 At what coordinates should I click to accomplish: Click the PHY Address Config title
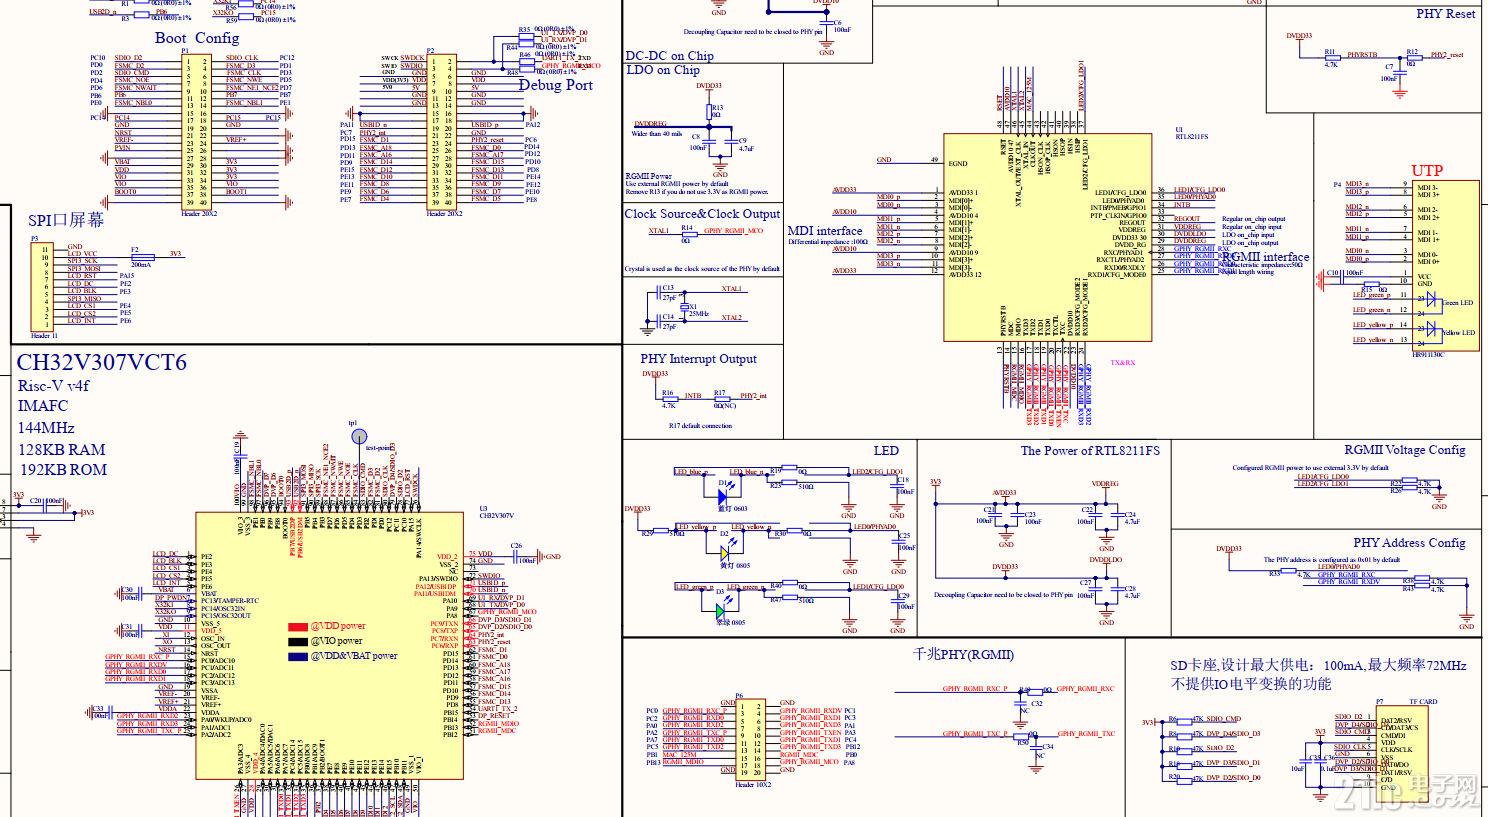(x=1409, y=543)
